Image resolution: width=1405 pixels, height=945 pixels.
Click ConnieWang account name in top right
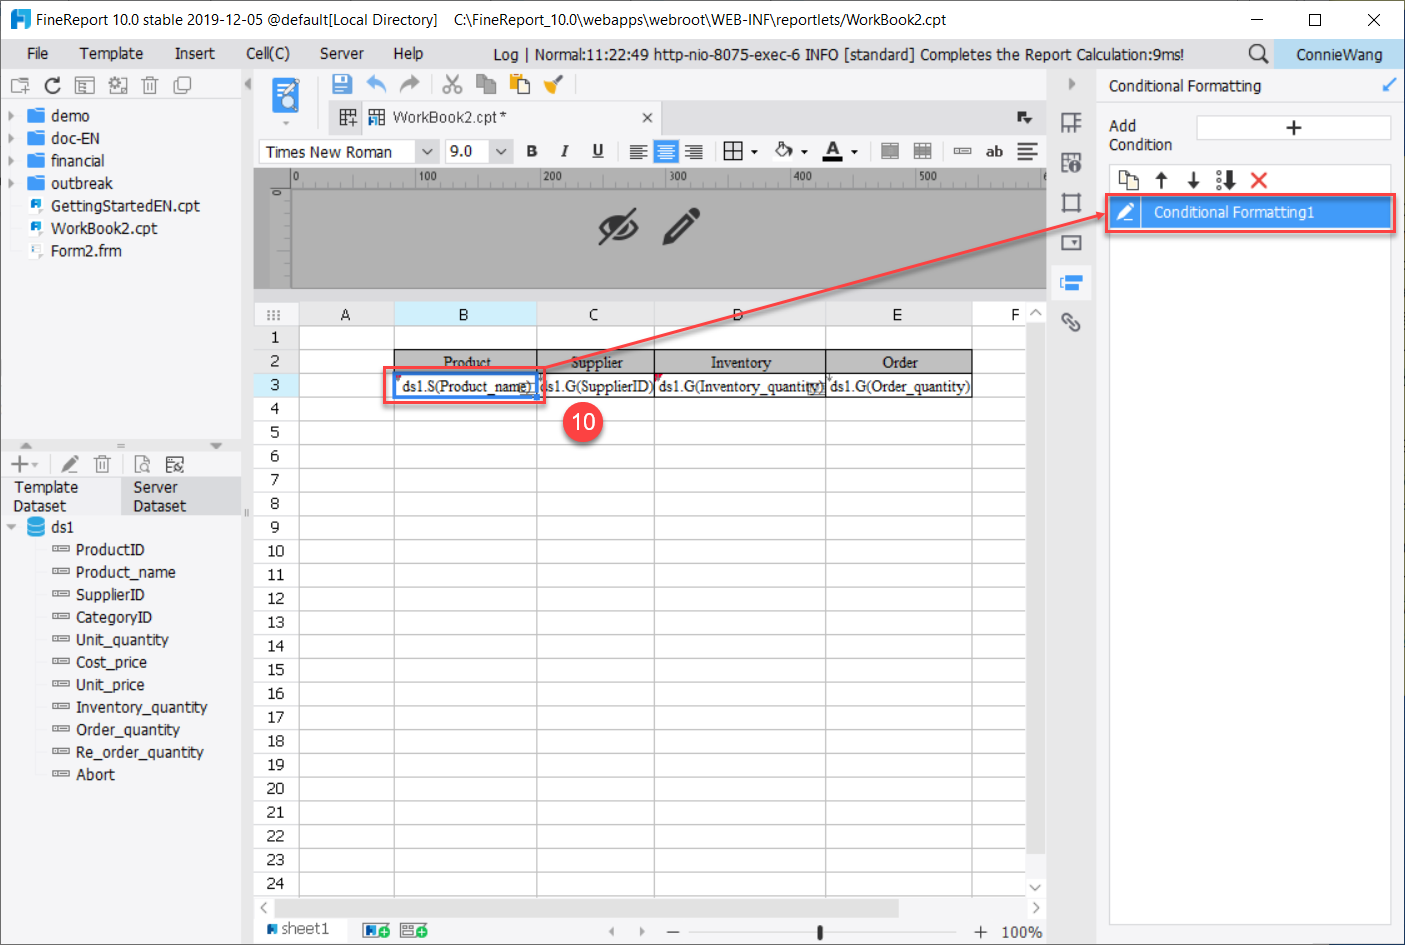[x=1338, y=53]
